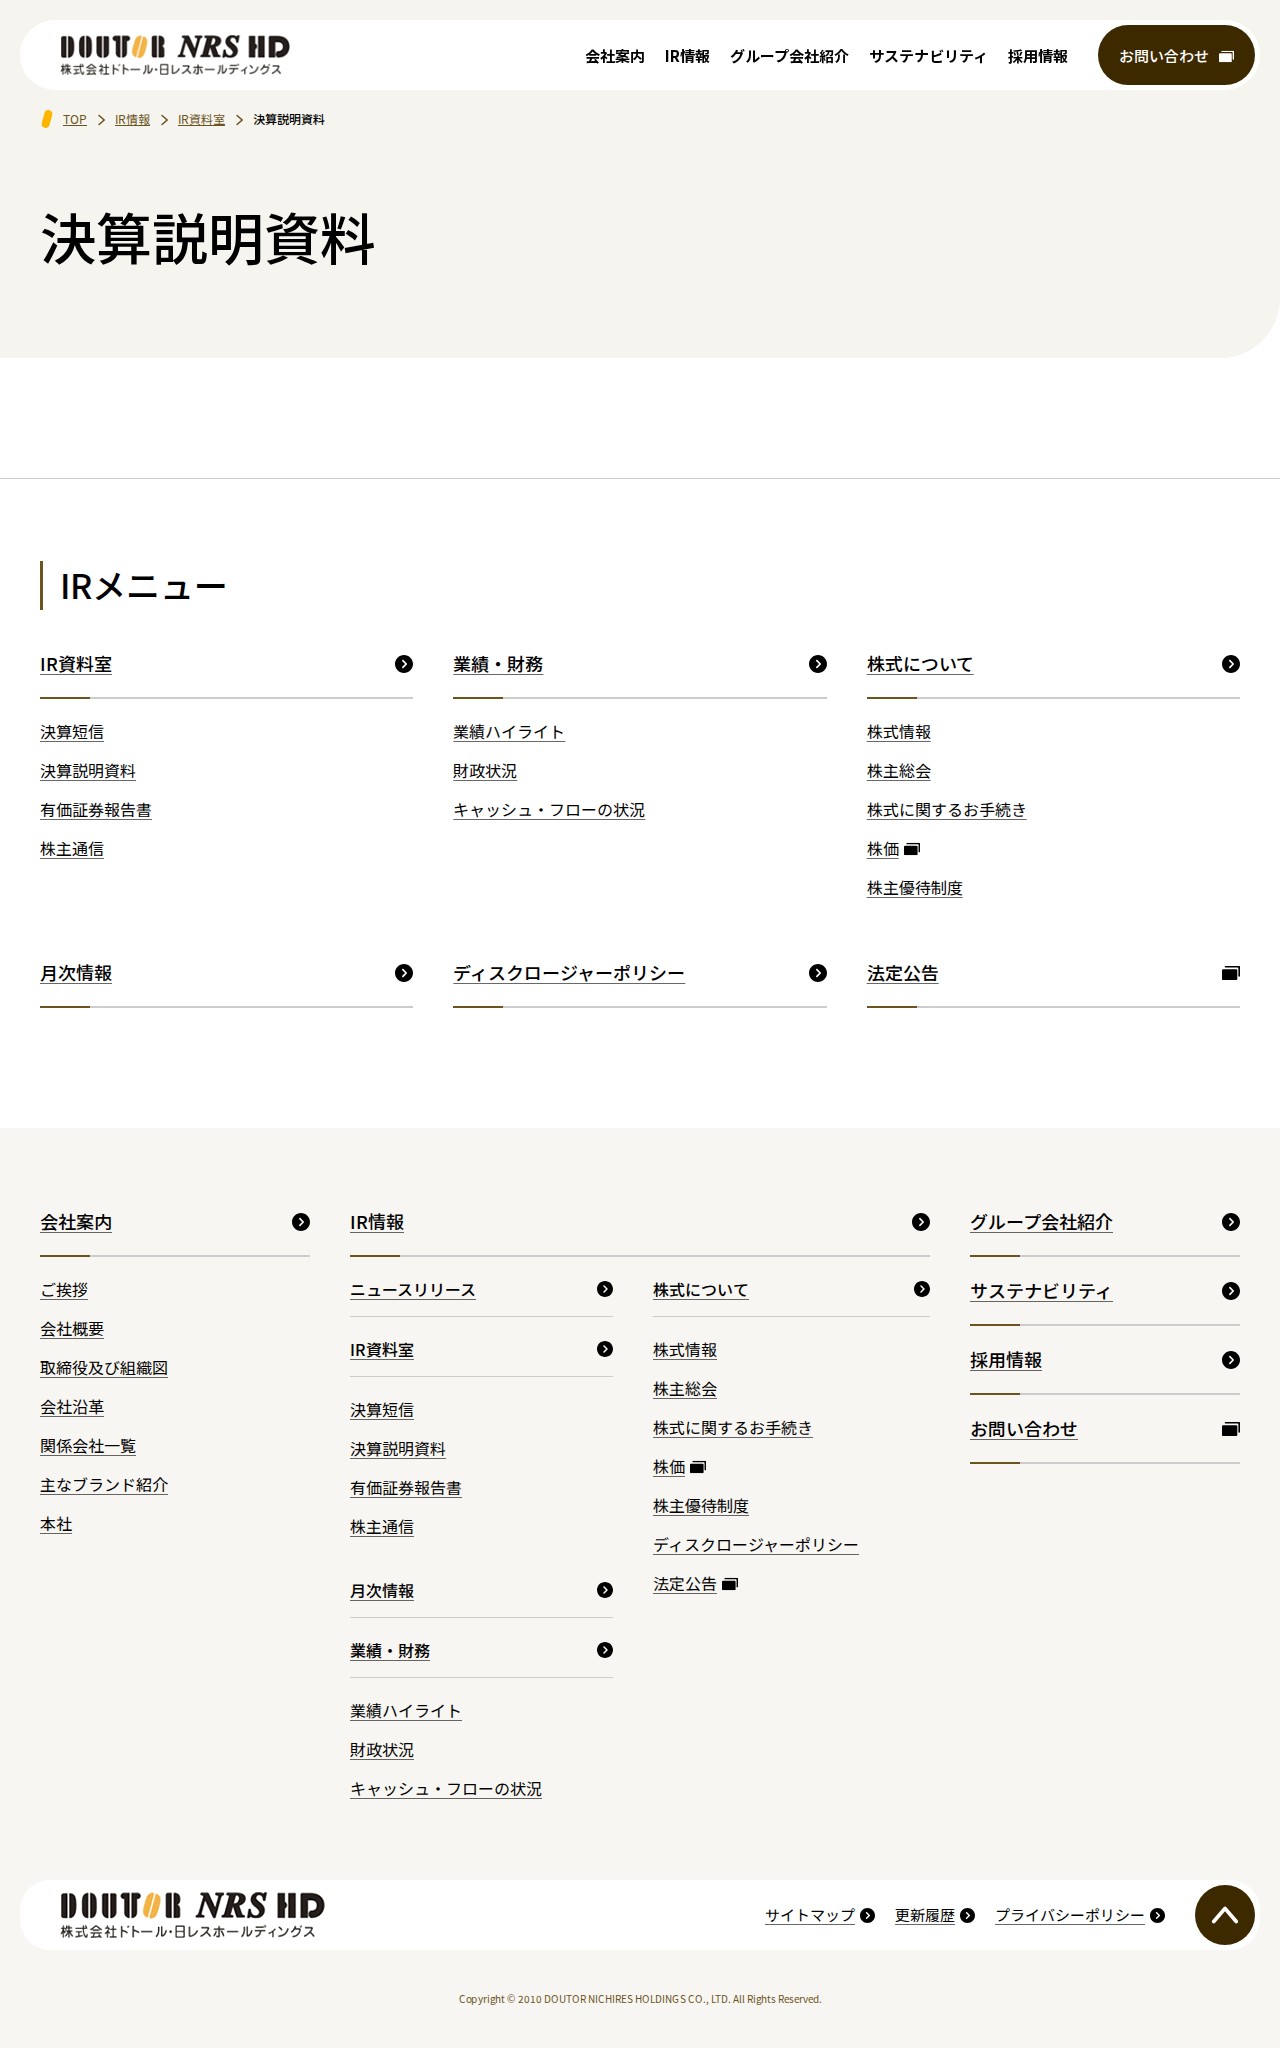Click the arrow icon beside 業績・財務 in IRメニュー

click(x=818, y=664)
